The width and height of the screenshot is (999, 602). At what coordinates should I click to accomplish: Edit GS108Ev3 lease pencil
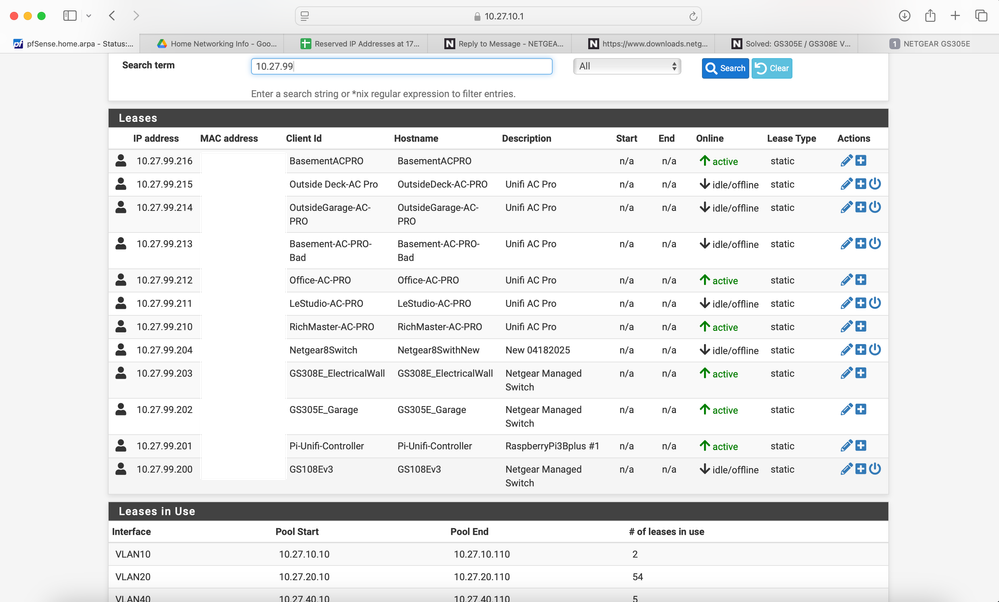click(846, 469)
